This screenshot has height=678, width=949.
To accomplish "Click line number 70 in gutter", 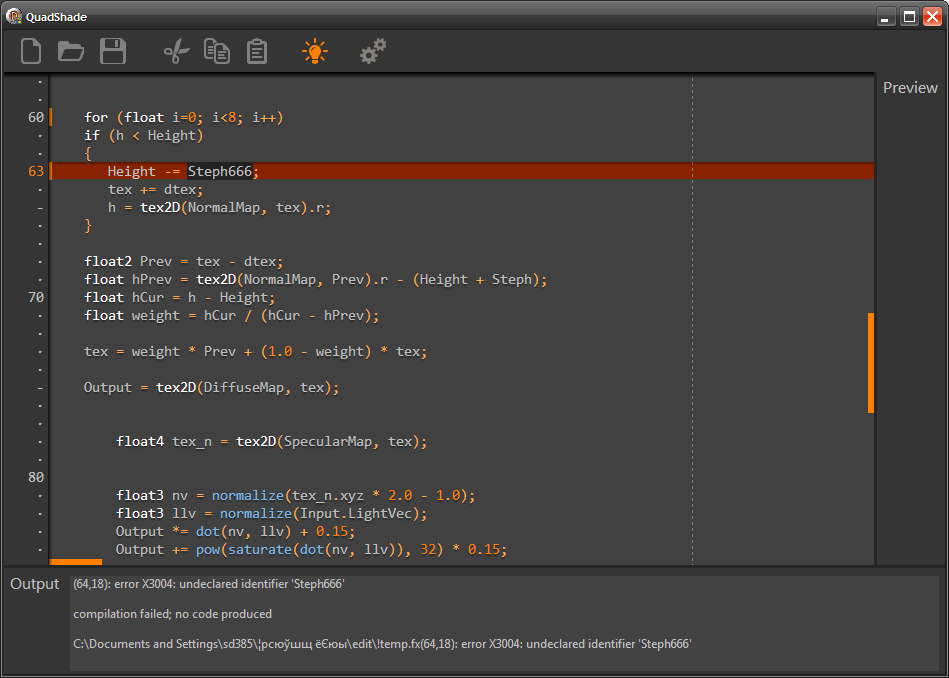I will click(36, 297).
